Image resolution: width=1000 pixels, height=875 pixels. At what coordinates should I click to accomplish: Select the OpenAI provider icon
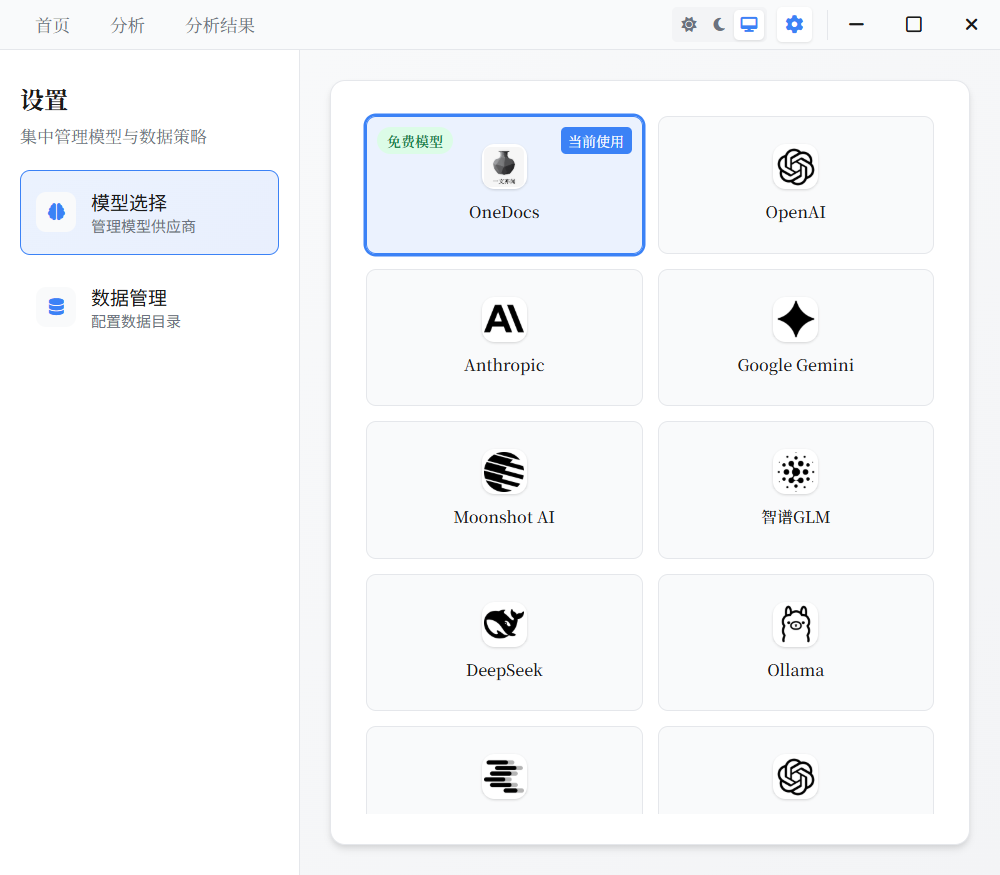click(795, 167)
